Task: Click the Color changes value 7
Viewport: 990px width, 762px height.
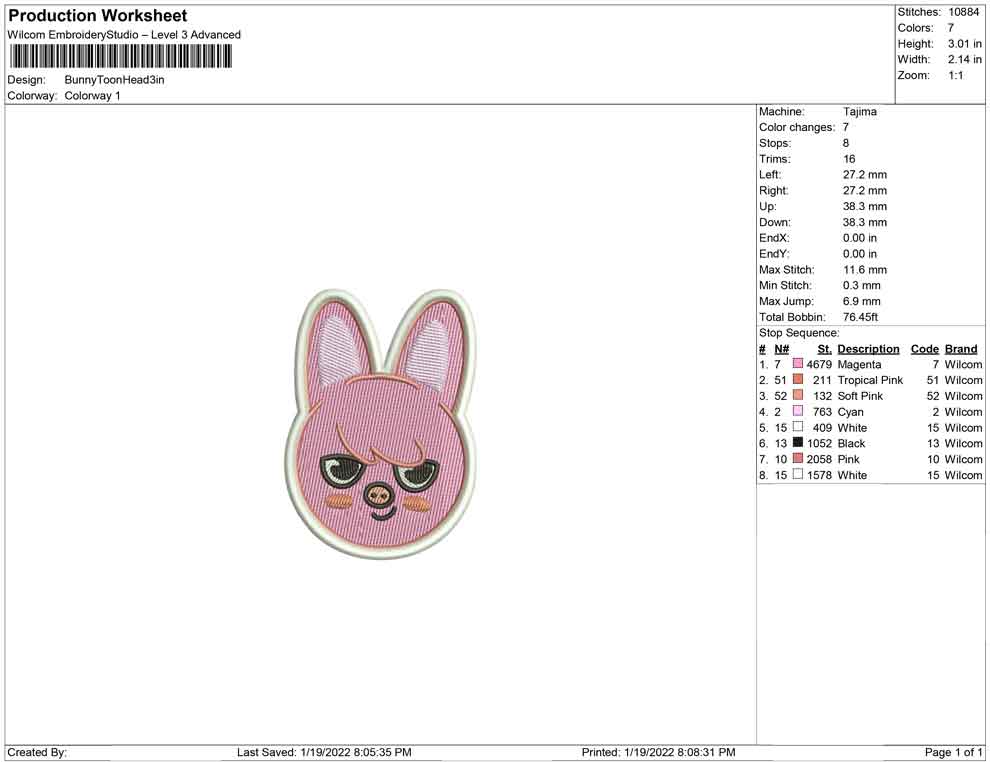Action: 845,128
